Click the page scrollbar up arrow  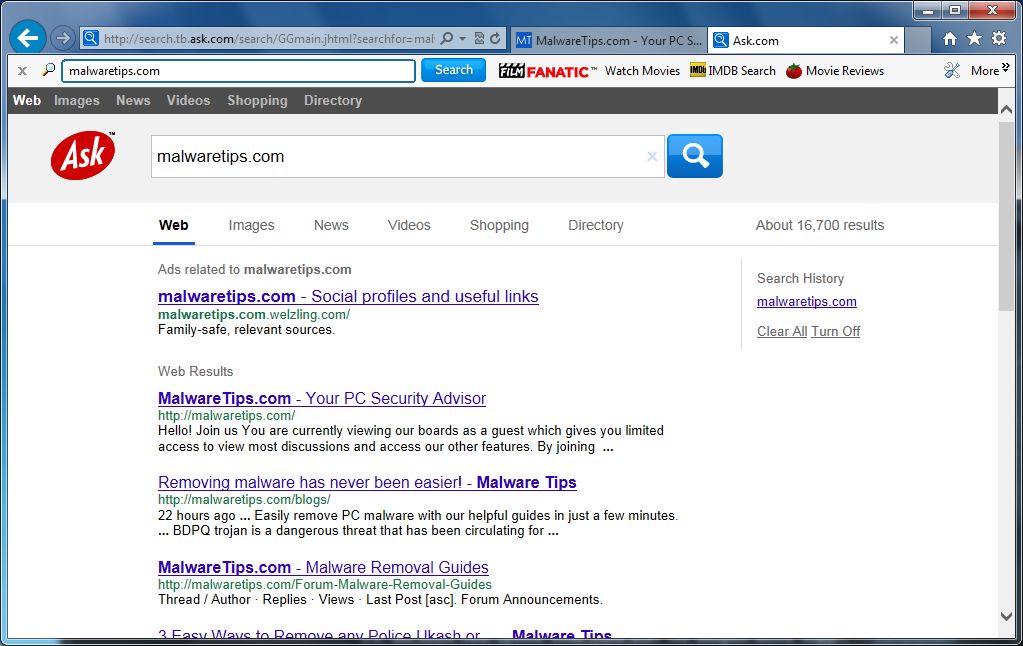tap(1006, 110)
